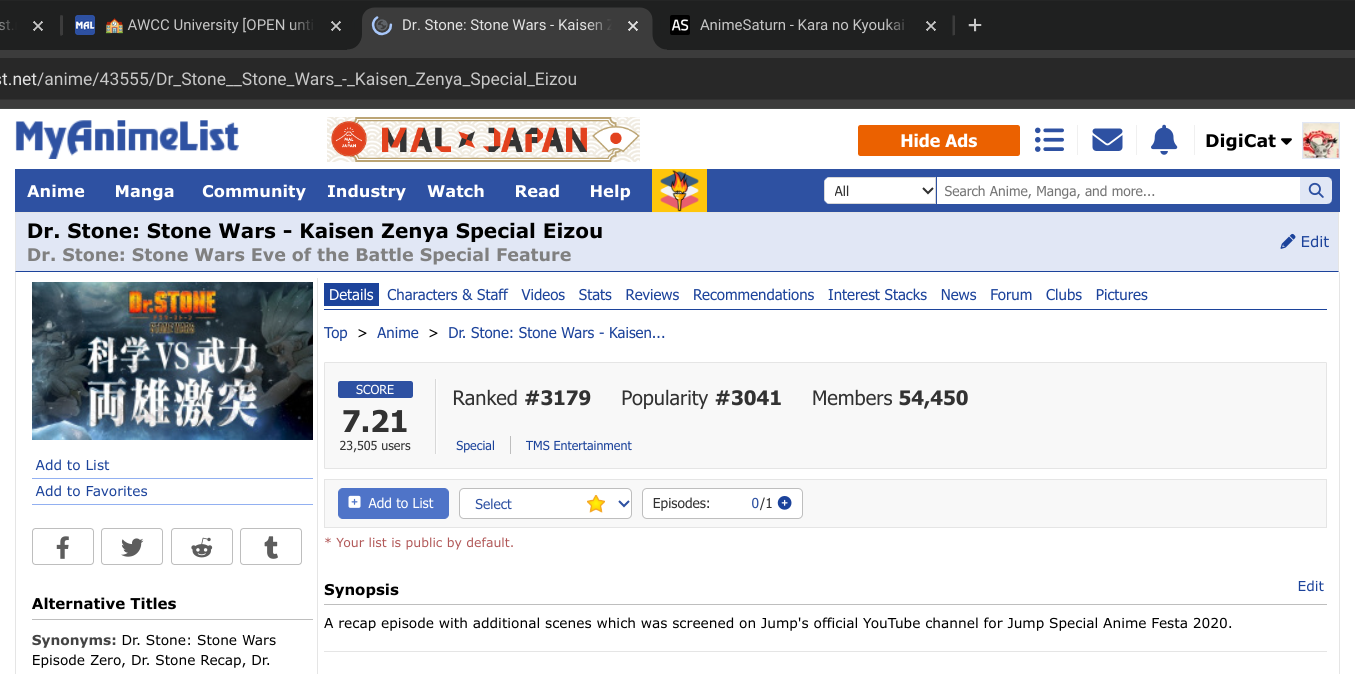Click the search magnifier button
The height and width of the screenshot is (674, 1355).
tap(1315, 191)
